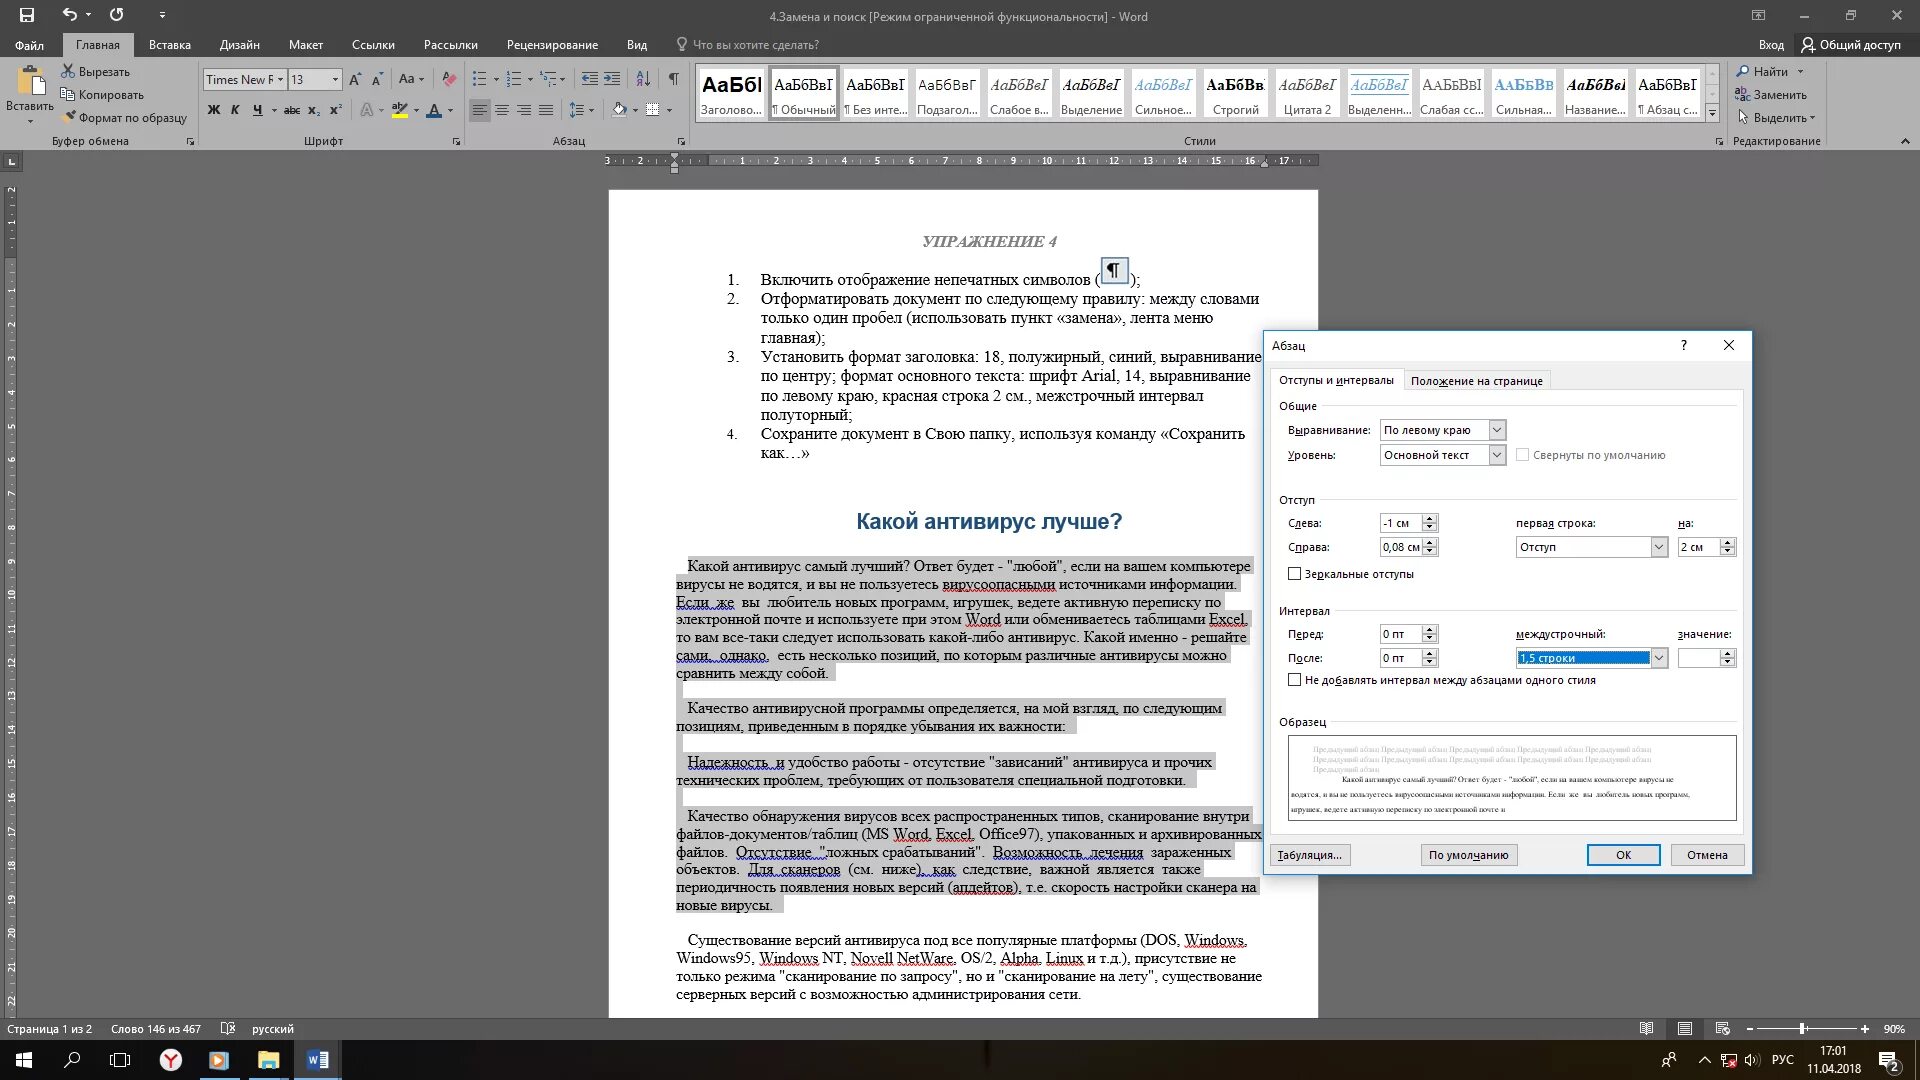This screenshot has height=1080, width=1920.
Task: Toggle show paragraph marks icon
Action: 673,79
